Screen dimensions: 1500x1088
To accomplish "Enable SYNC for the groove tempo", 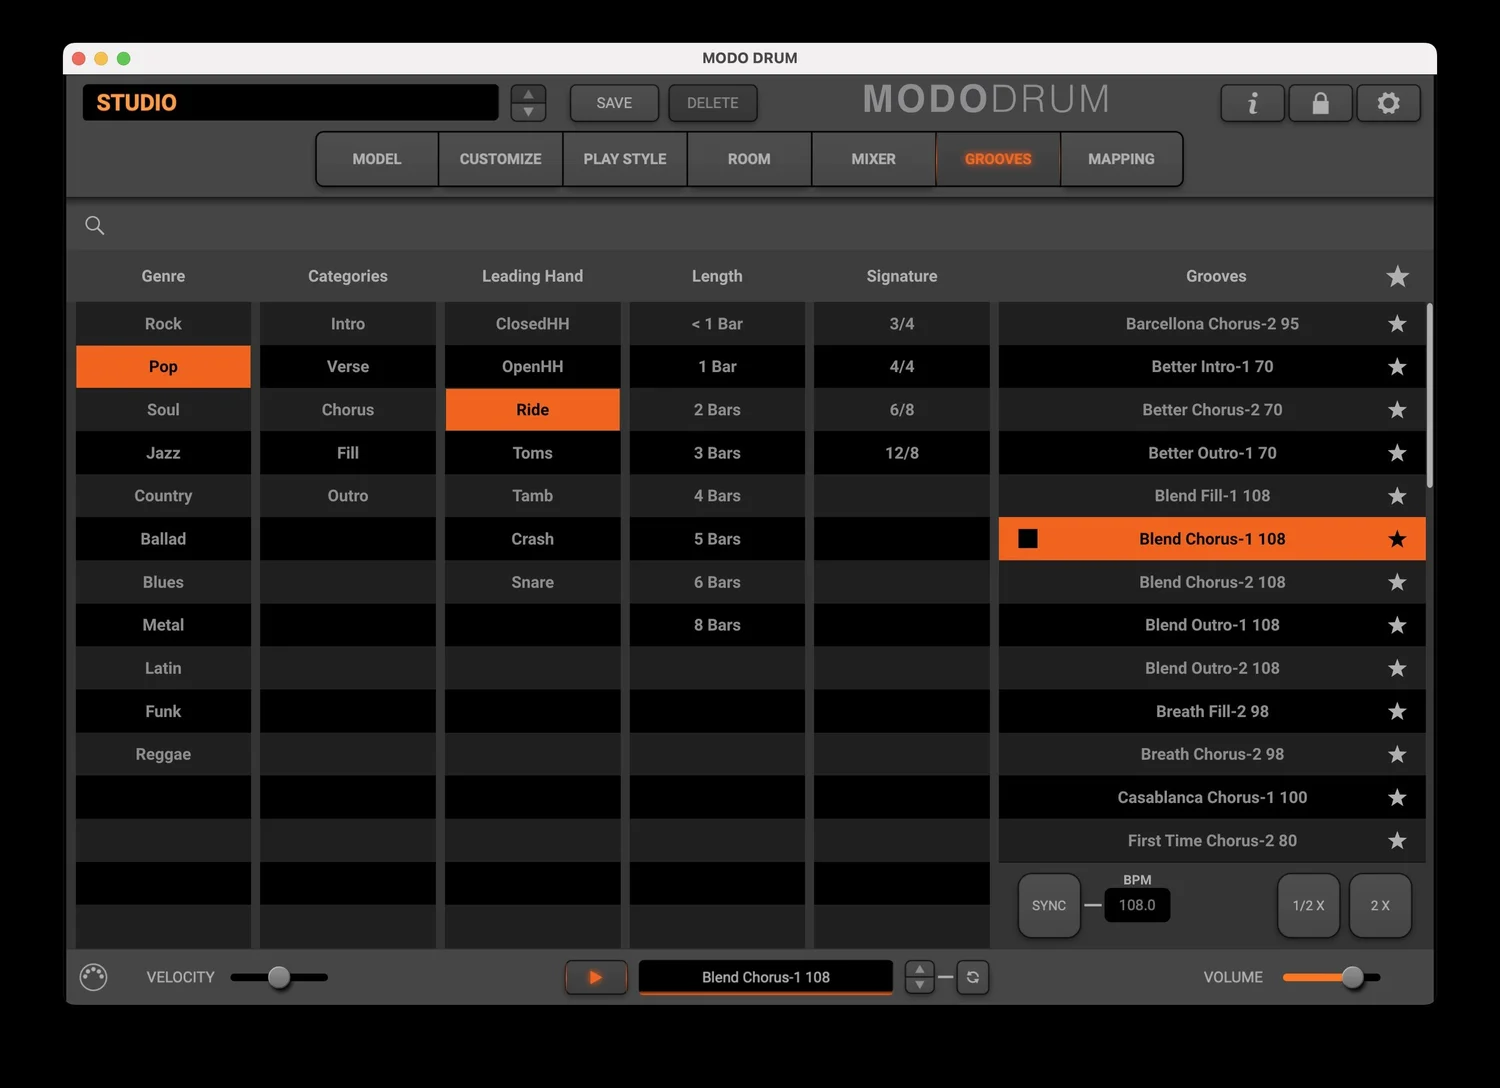I will click(x=1049, y=905).
